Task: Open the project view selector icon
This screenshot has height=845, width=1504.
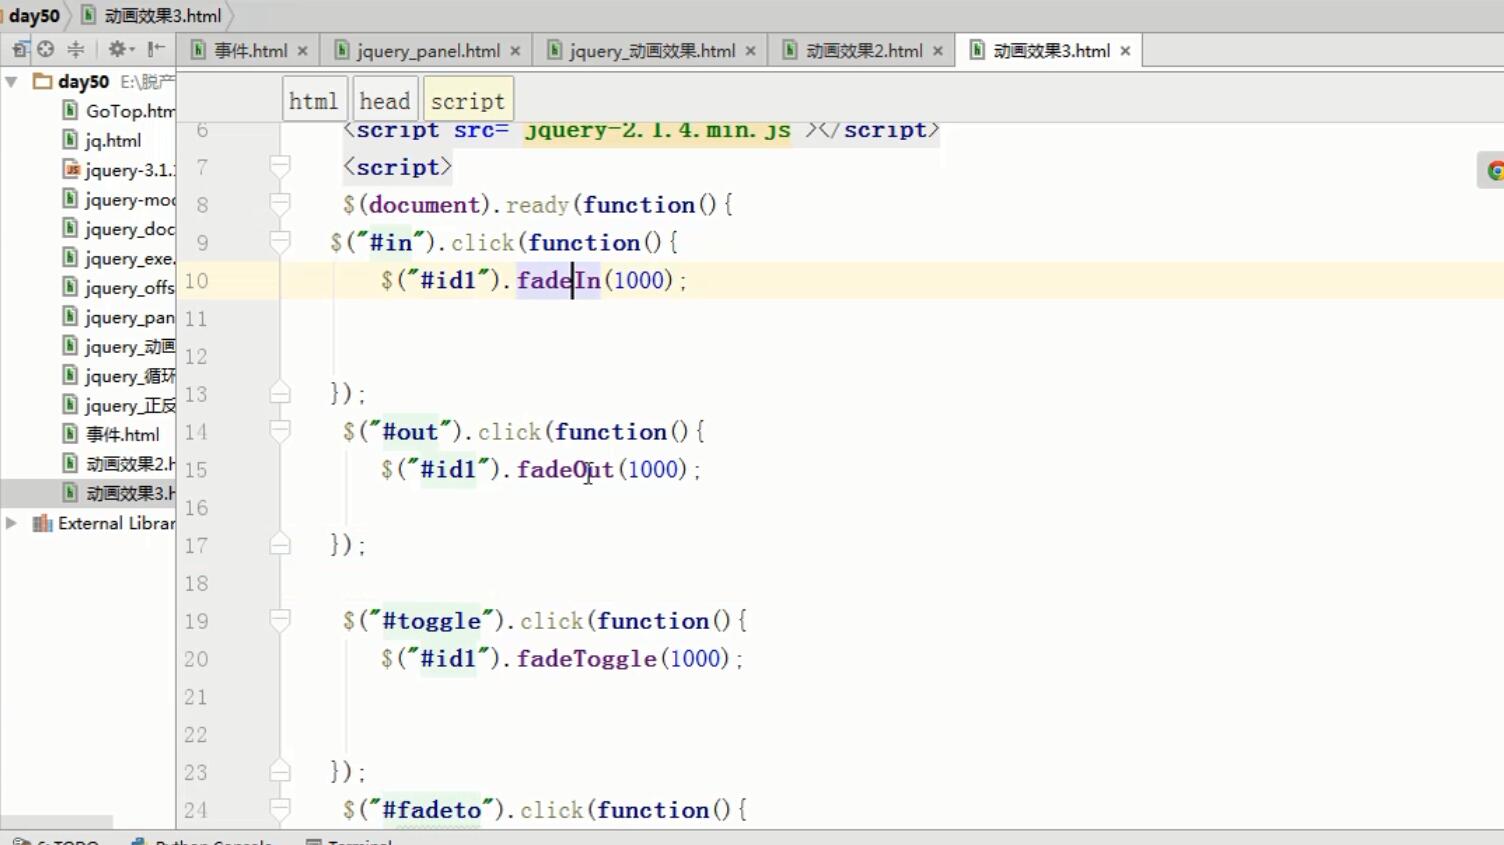Action: [x=19, y=49]
